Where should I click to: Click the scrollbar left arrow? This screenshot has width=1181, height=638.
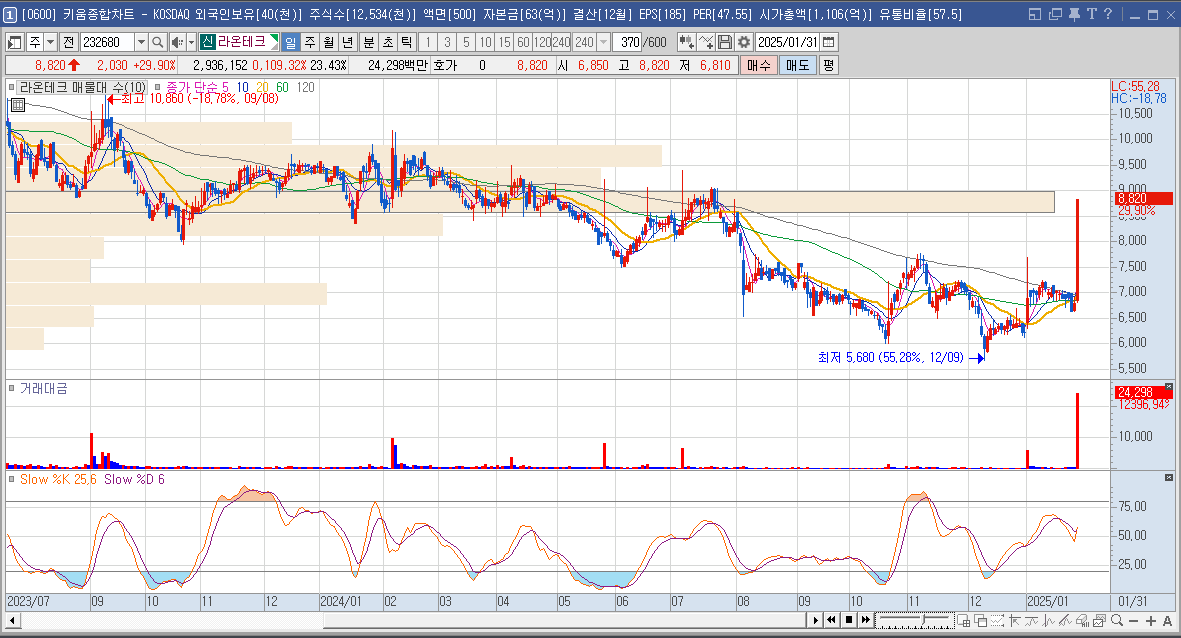click(x=12, y=621)
